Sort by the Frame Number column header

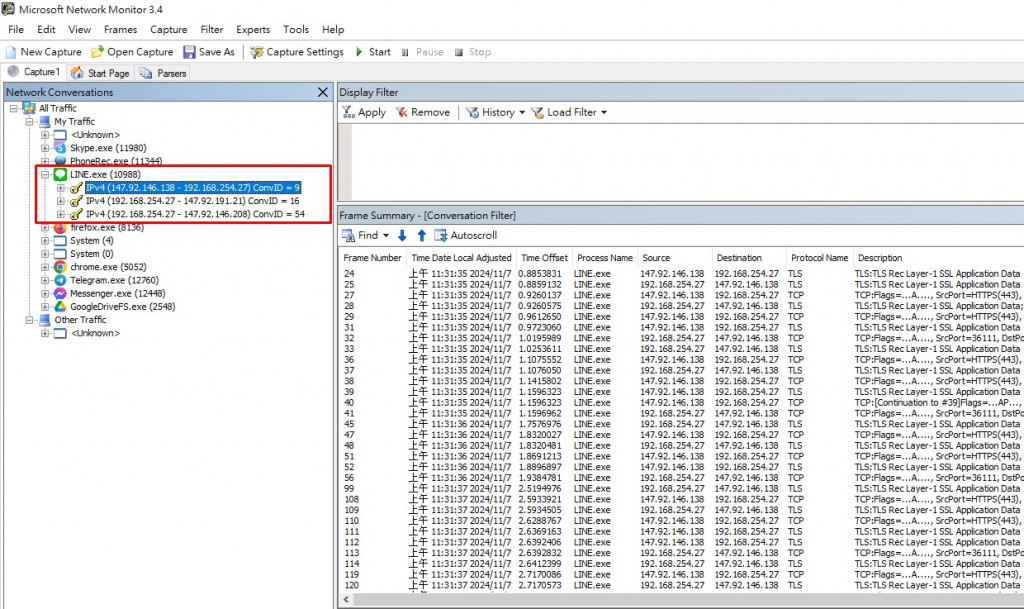372,258
